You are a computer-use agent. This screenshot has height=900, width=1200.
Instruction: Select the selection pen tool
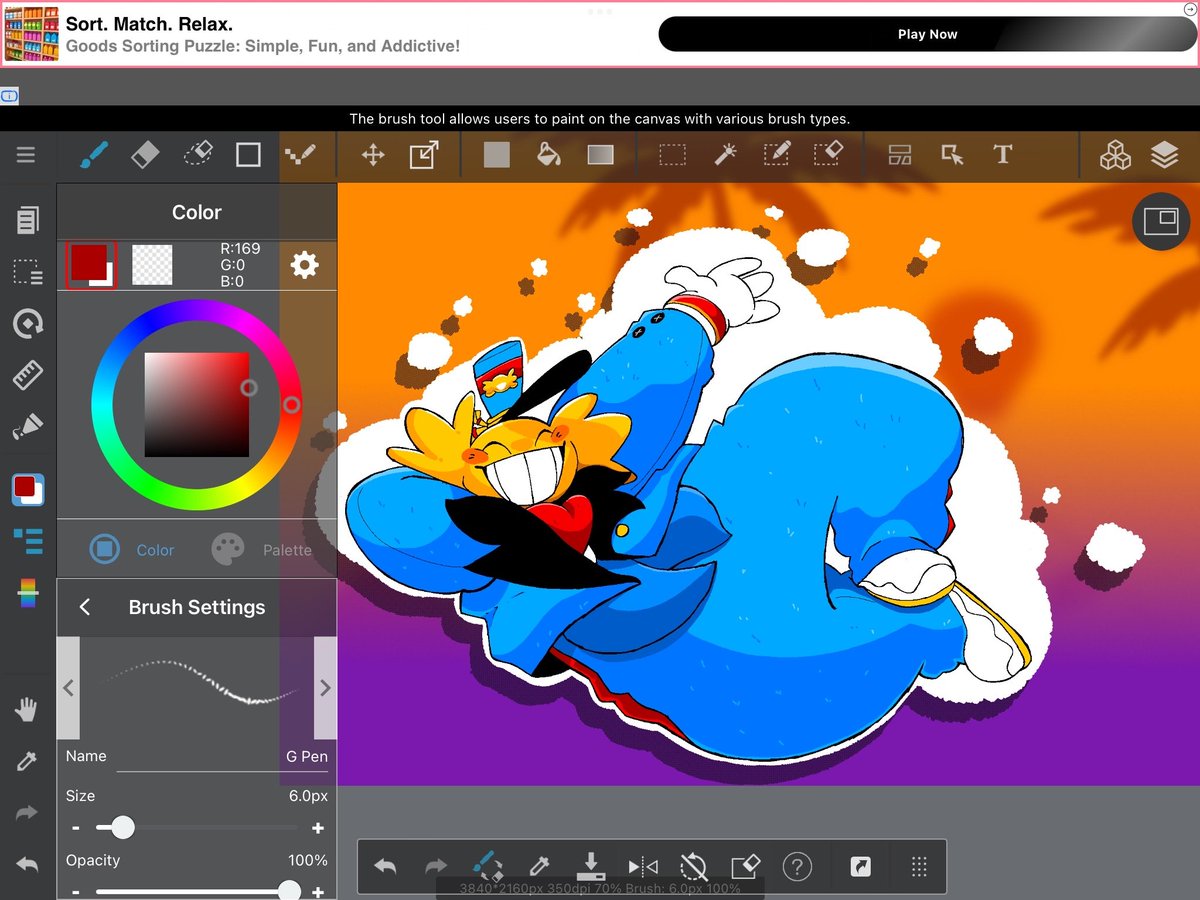pos(777,154)
